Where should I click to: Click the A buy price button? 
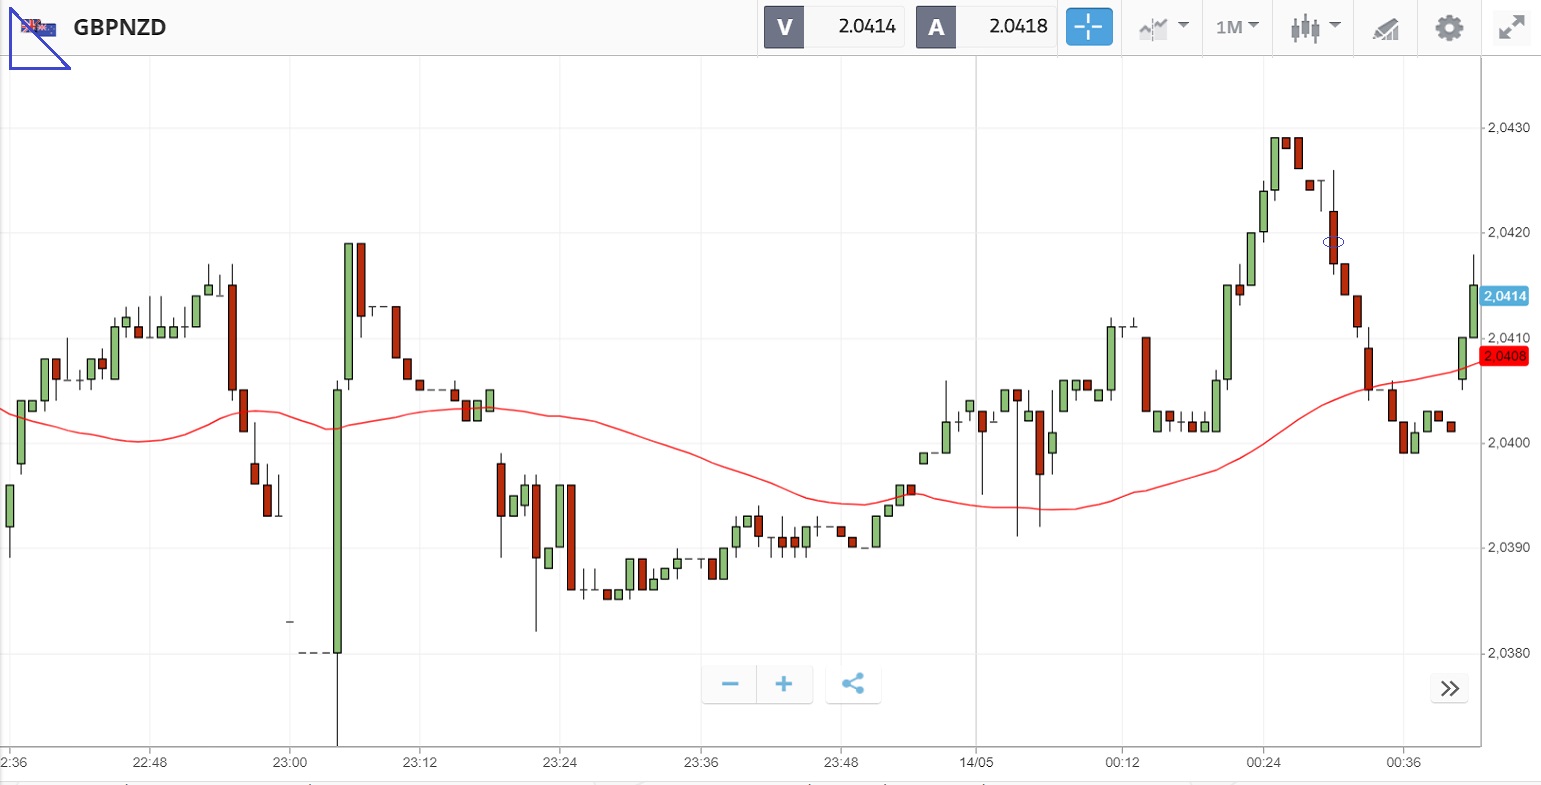pyautogui.click(x=985, y=27)
